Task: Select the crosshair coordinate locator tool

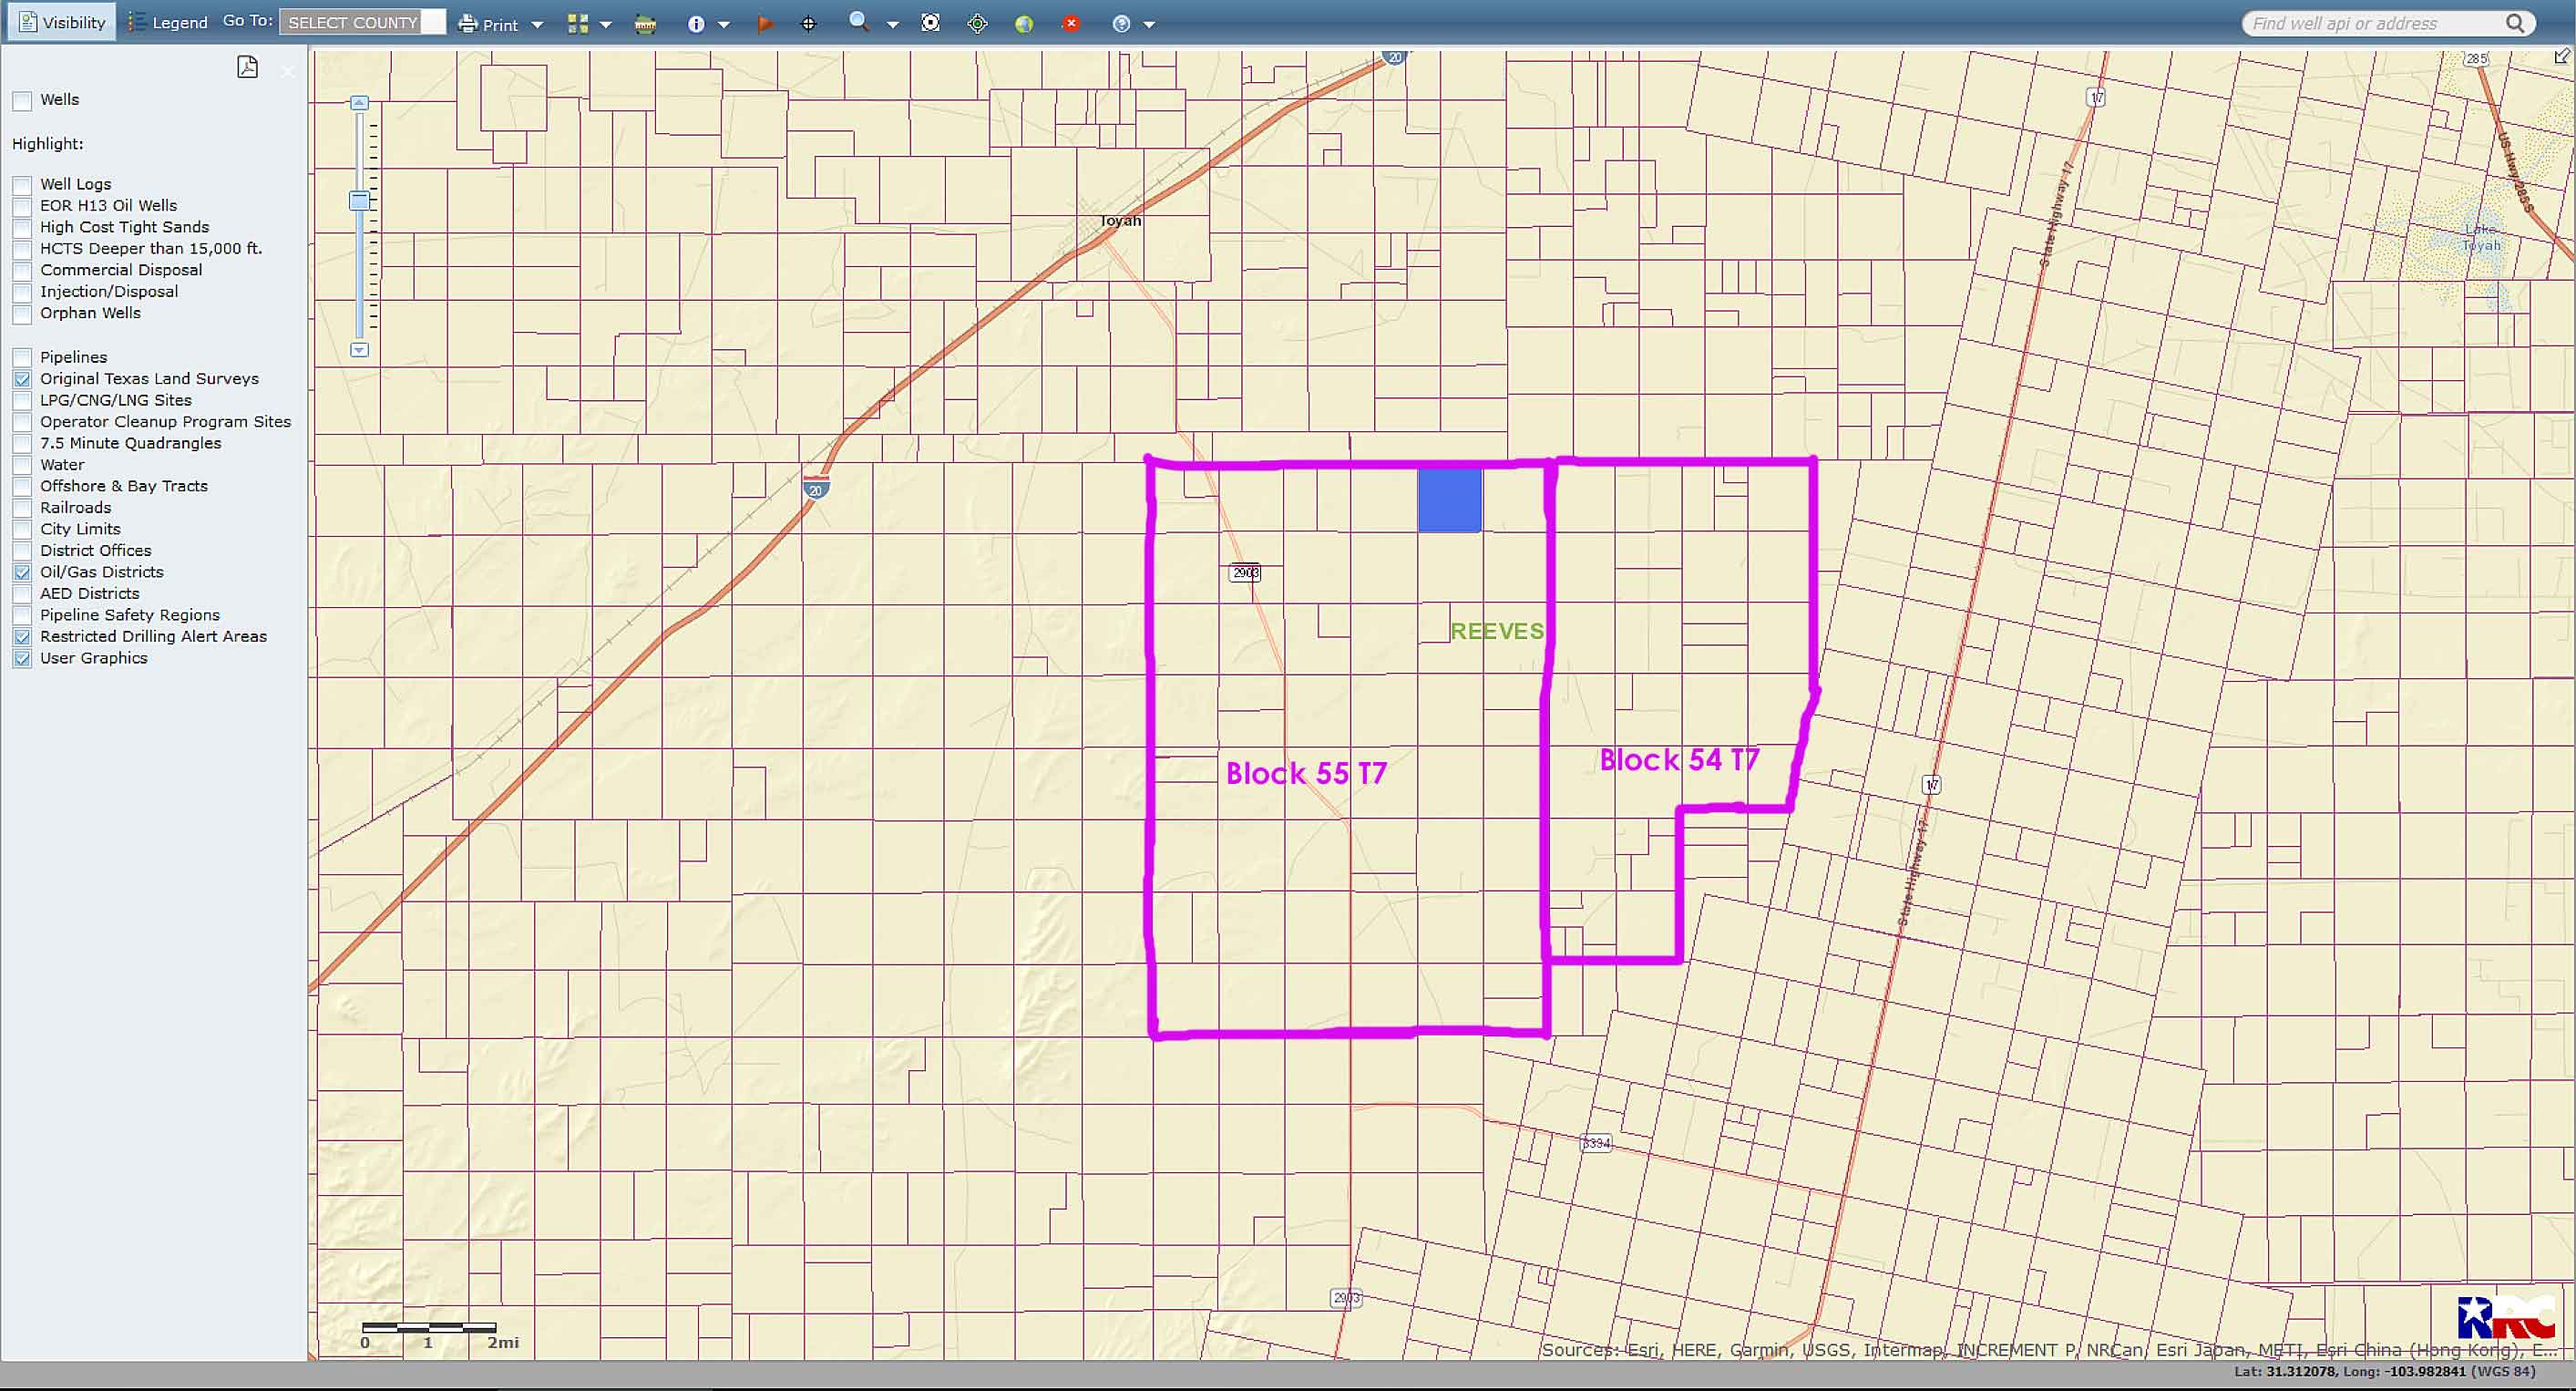Action: coord(809,24)
